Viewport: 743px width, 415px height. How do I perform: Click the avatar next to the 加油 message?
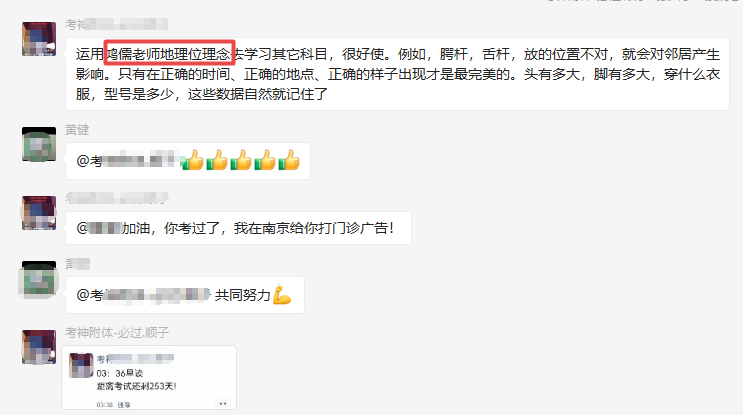[x=39, y=213]
